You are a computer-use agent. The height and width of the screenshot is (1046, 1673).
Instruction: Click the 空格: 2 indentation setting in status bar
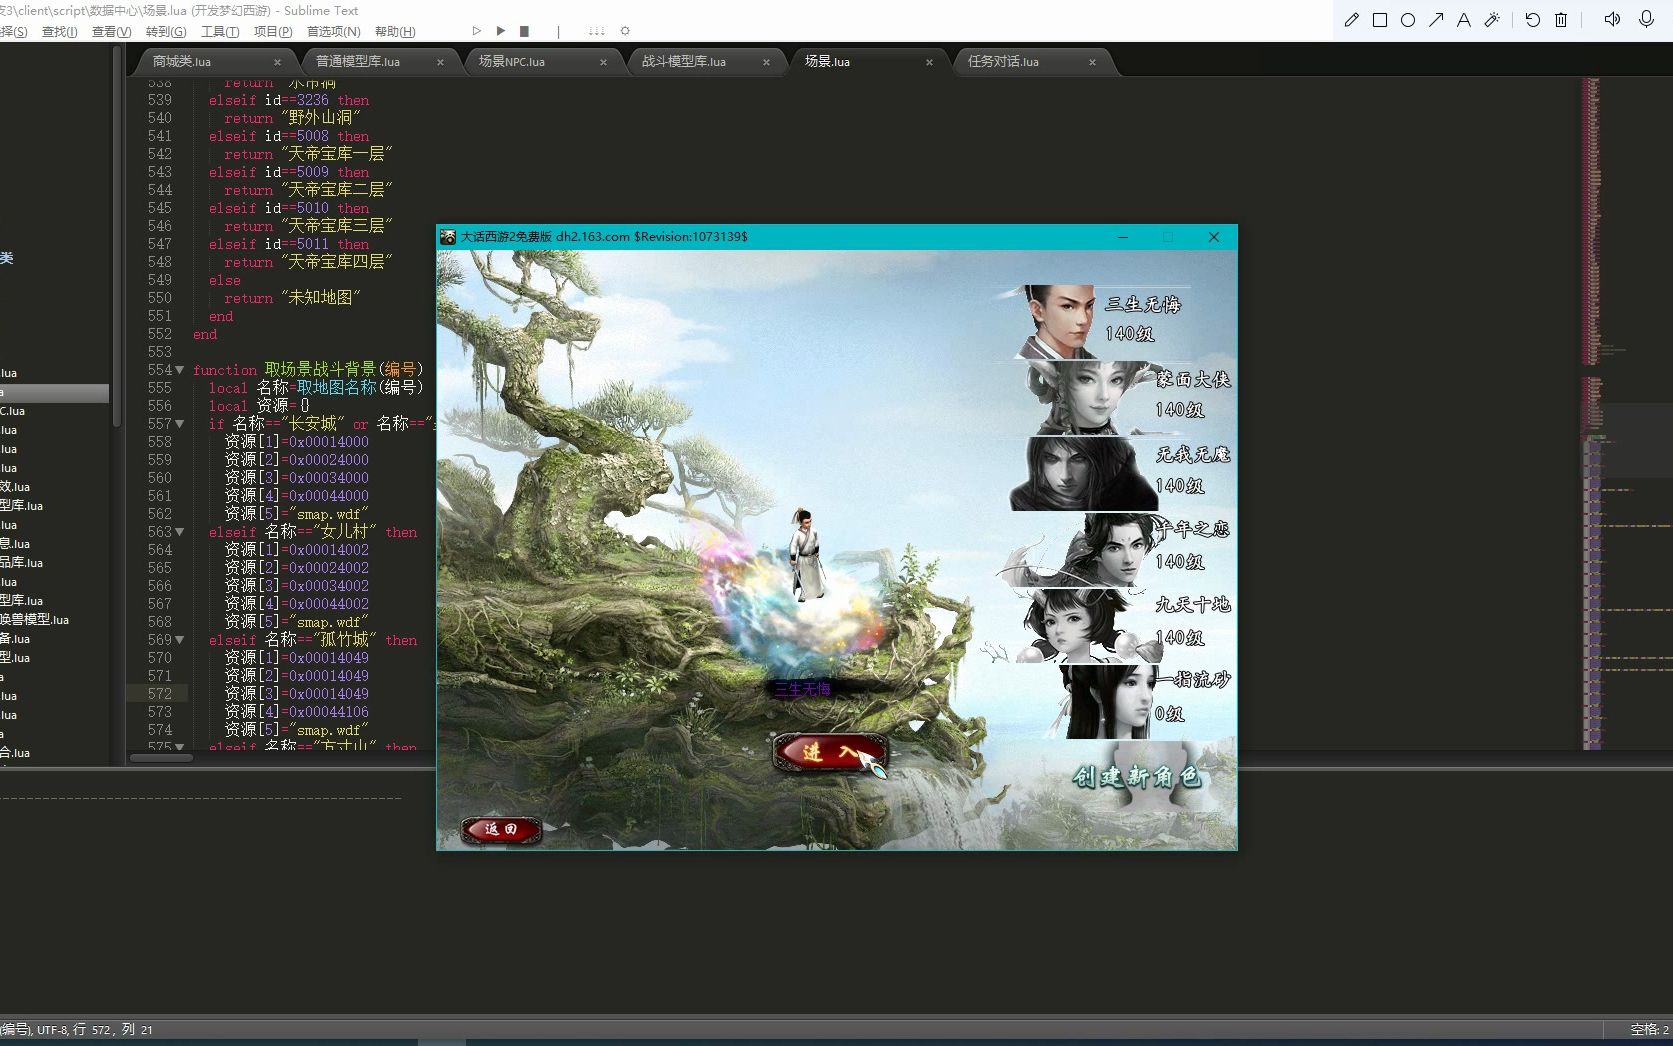1649,1029
